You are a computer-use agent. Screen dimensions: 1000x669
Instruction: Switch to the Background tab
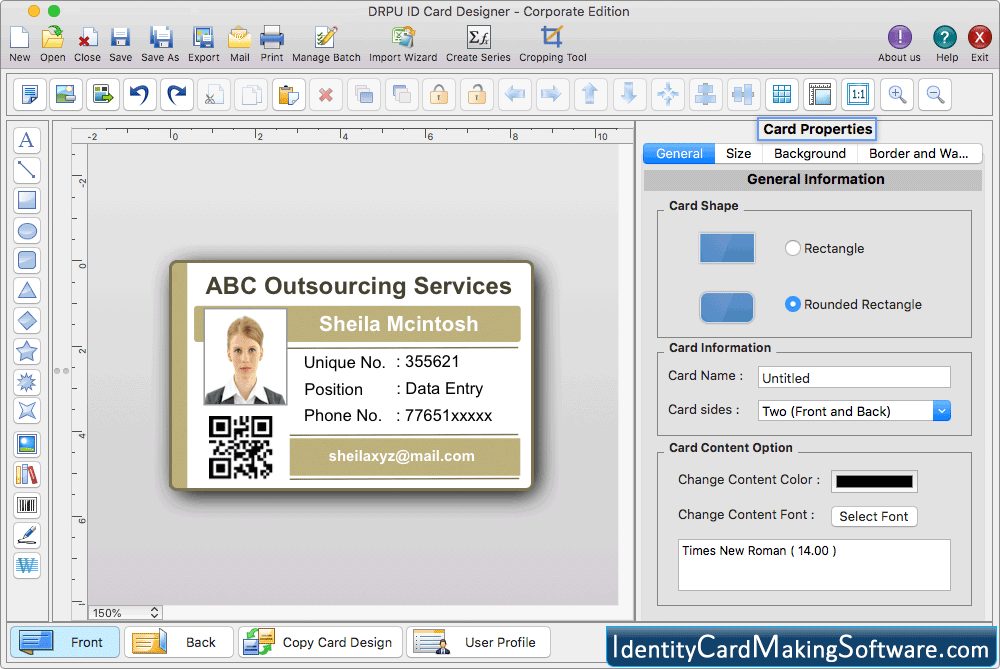(810, 154)
